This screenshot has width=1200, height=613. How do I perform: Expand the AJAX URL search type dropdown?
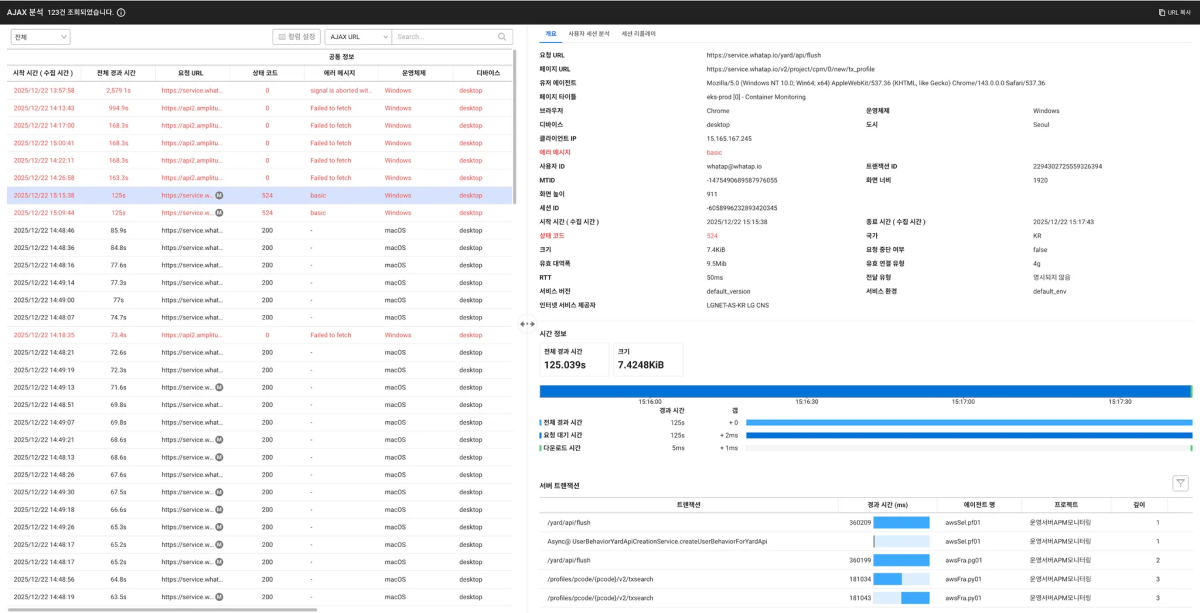[x=356, y=37]
